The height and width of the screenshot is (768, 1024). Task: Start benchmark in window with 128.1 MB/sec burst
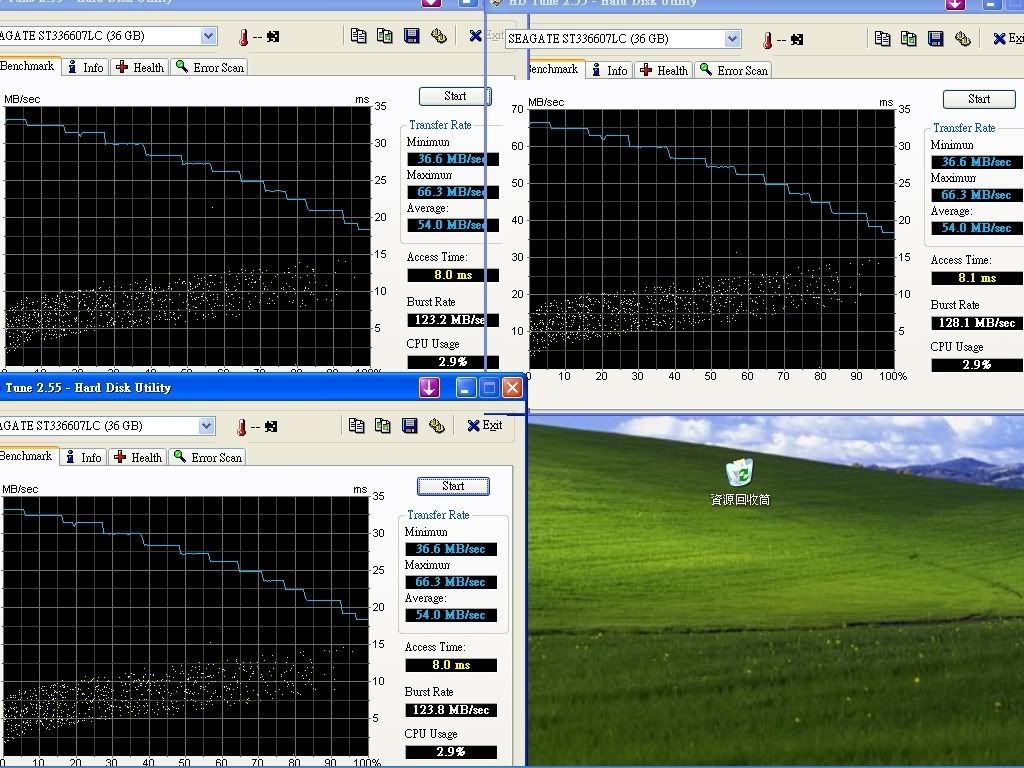point(979,99)
